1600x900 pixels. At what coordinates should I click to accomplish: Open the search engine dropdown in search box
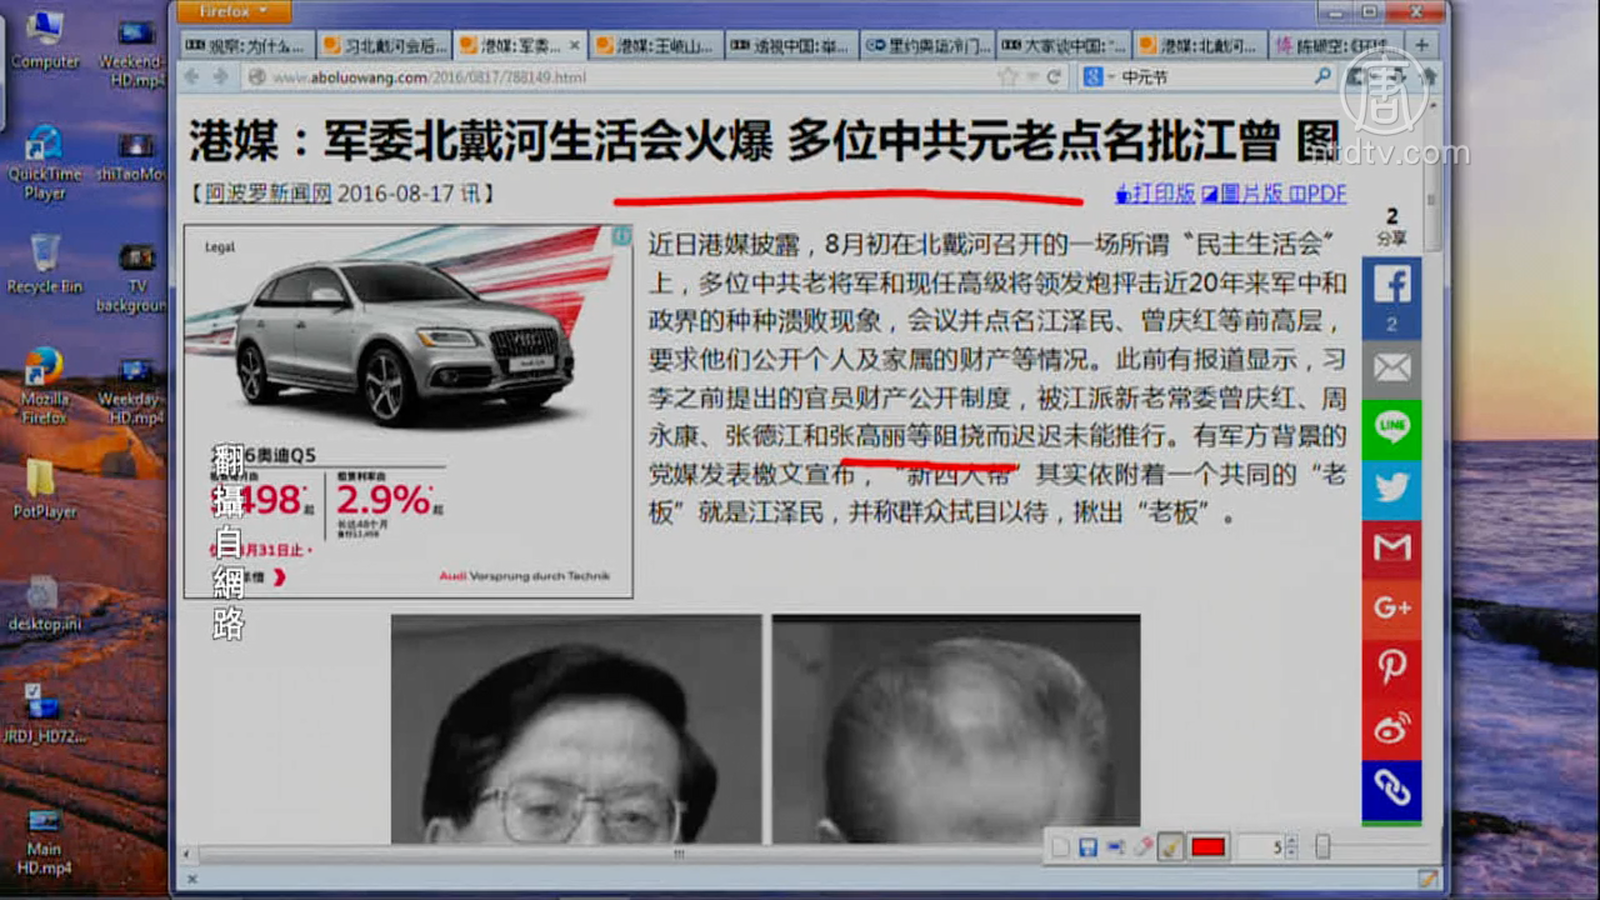[x=1097, y=77]
